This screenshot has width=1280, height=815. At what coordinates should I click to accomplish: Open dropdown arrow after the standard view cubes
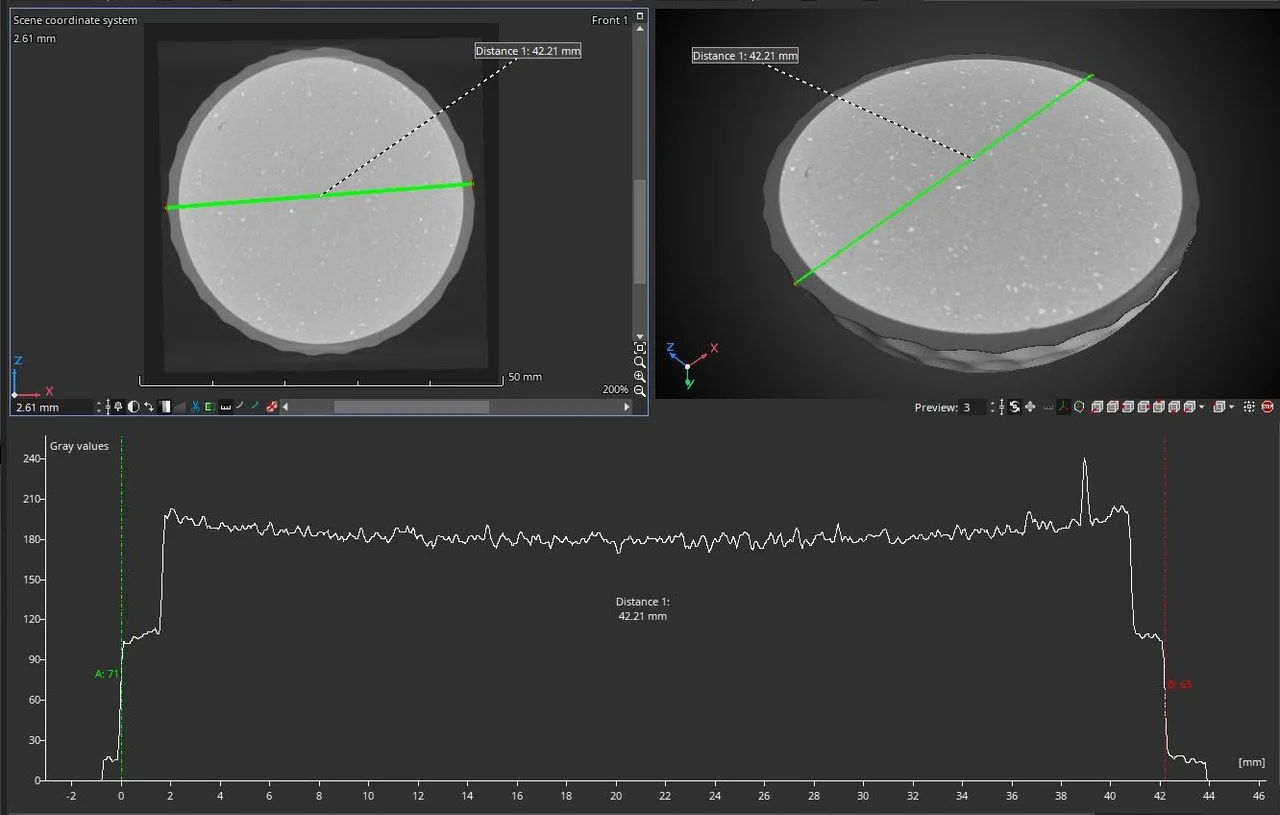pos(1201,407)
